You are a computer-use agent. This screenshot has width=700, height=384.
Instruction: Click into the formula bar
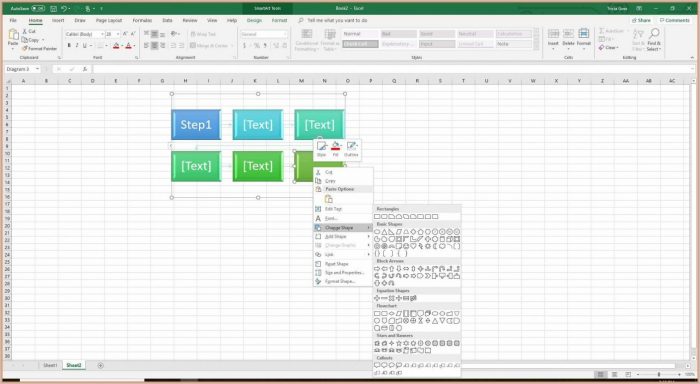pos(393,69)
